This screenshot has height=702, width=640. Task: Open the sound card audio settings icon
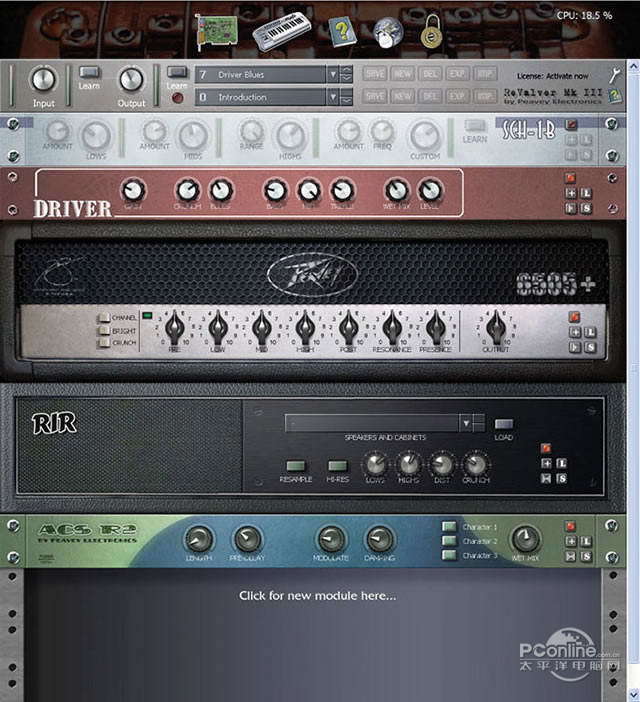(x=217, y=30)
